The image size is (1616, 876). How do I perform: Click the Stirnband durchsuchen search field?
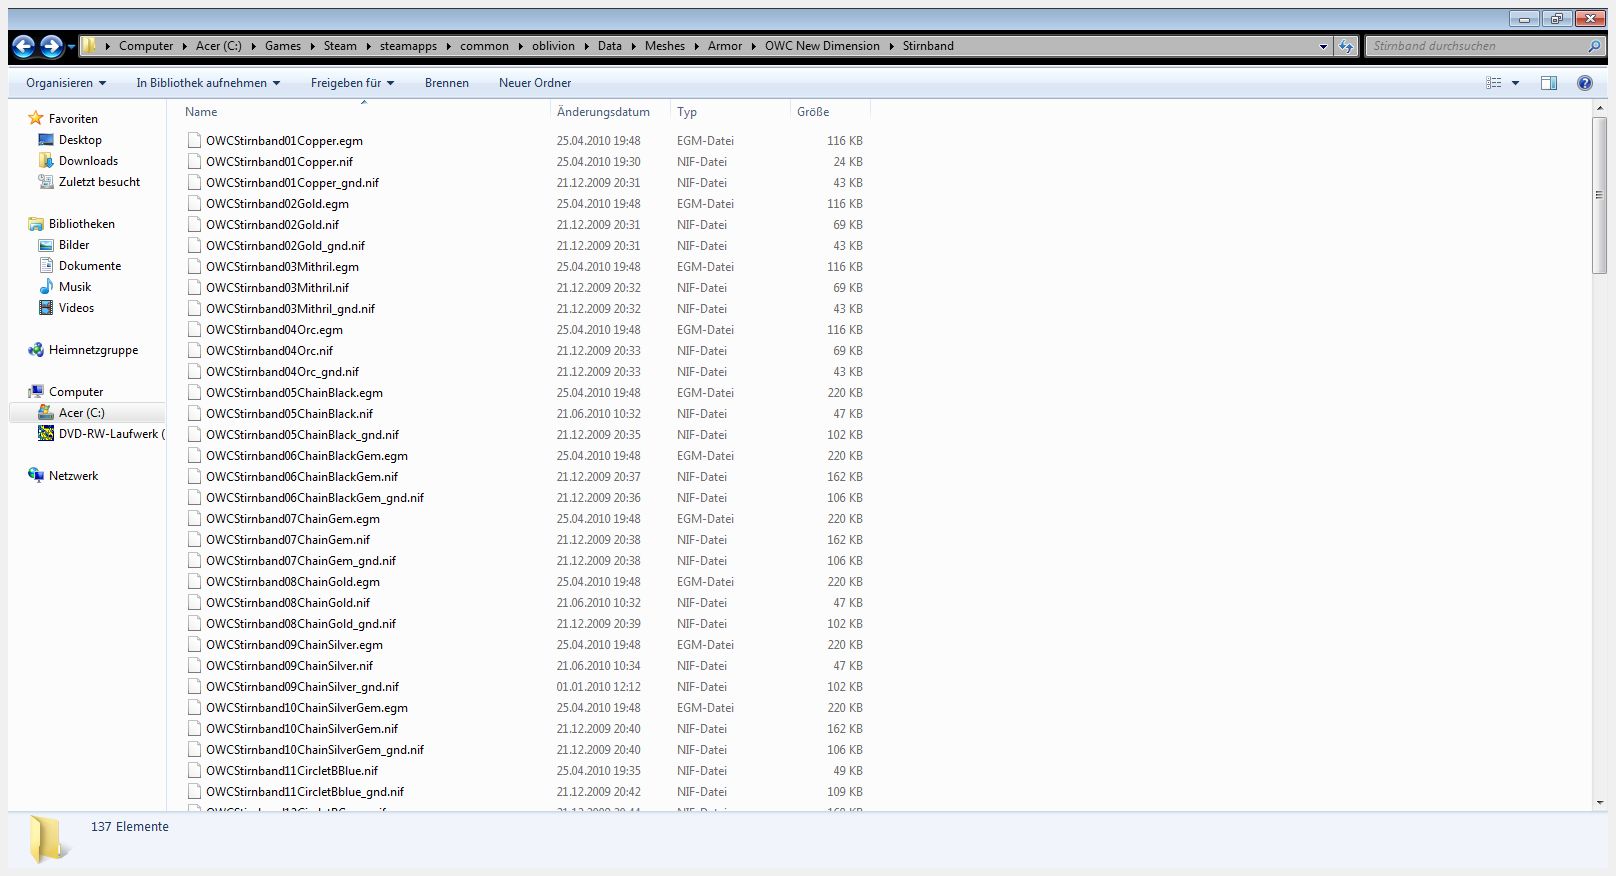[x=1478, y=46]
